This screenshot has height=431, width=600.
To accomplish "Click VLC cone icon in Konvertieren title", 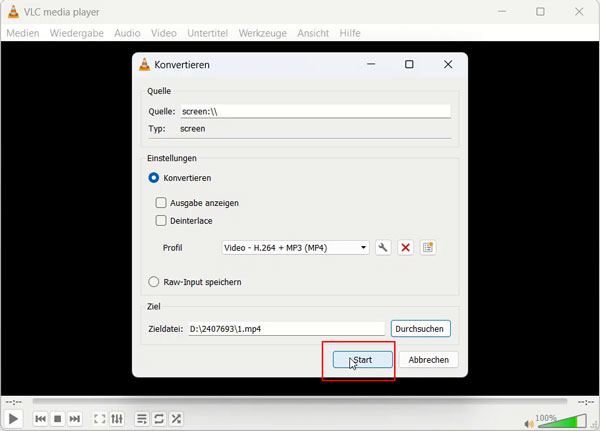I will point(144,65).
